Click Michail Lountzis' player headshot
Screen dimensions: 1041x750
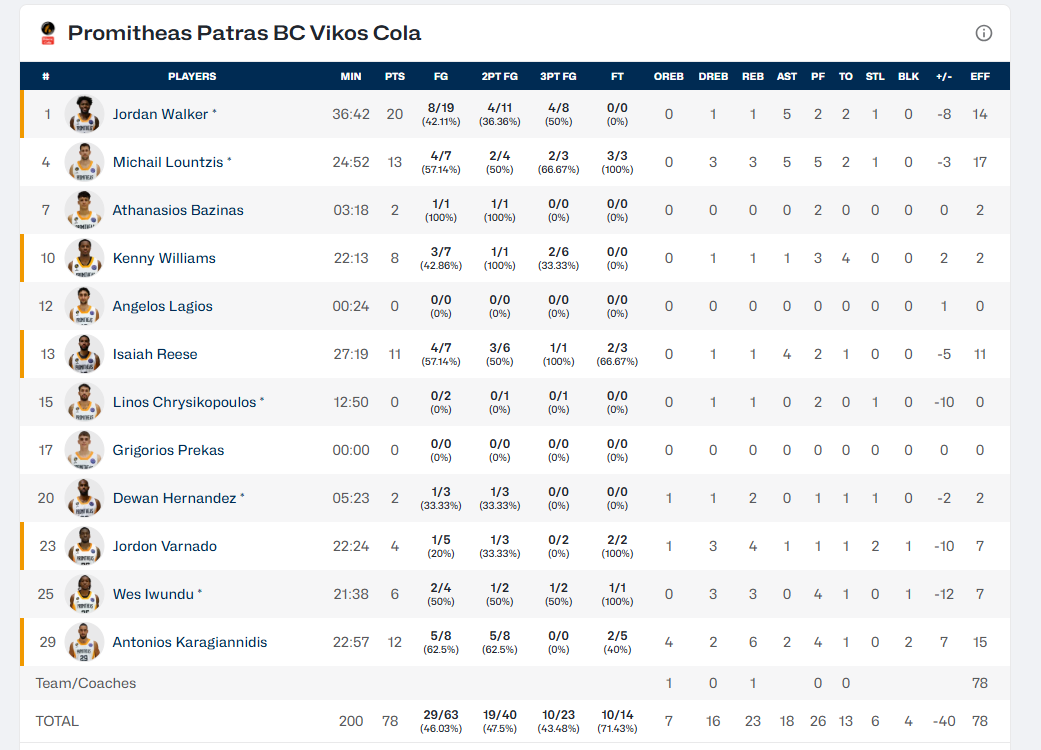85,162
